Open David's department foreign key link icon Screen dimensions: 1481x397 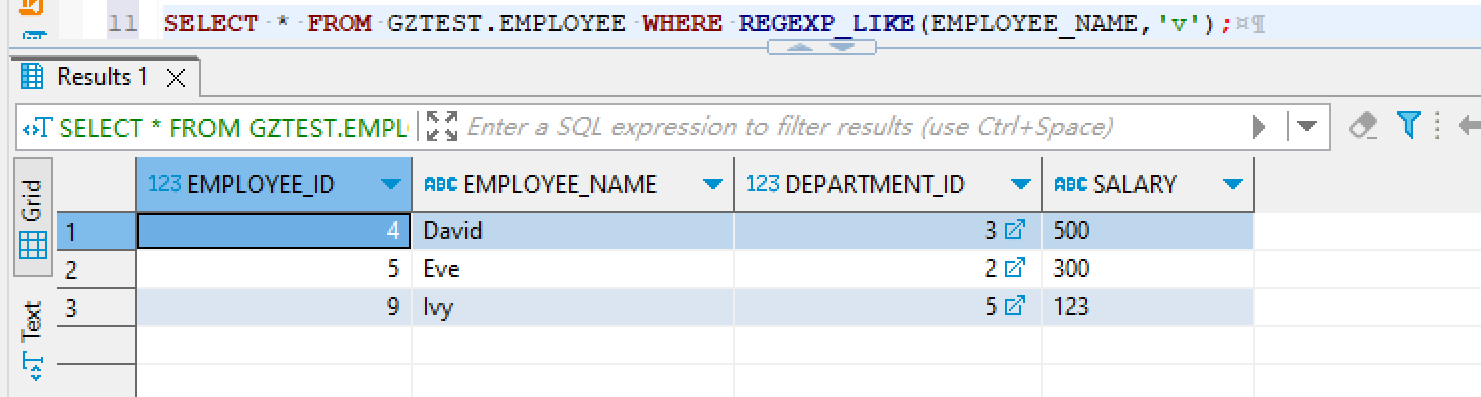(x=1014, y=231)
